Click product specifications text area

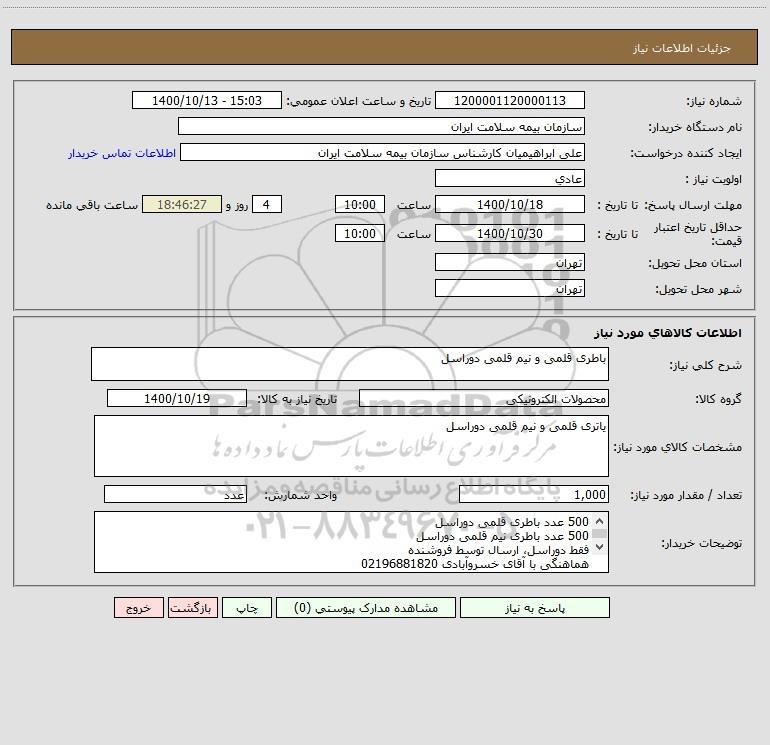click(x=351, y=446)
